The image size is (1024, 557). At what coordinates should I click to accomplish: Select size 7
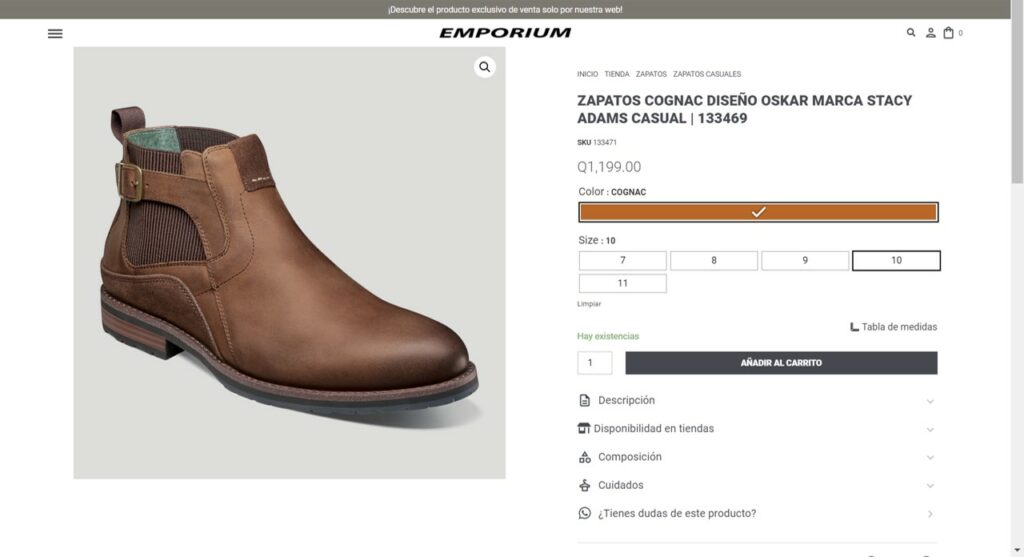622,261
